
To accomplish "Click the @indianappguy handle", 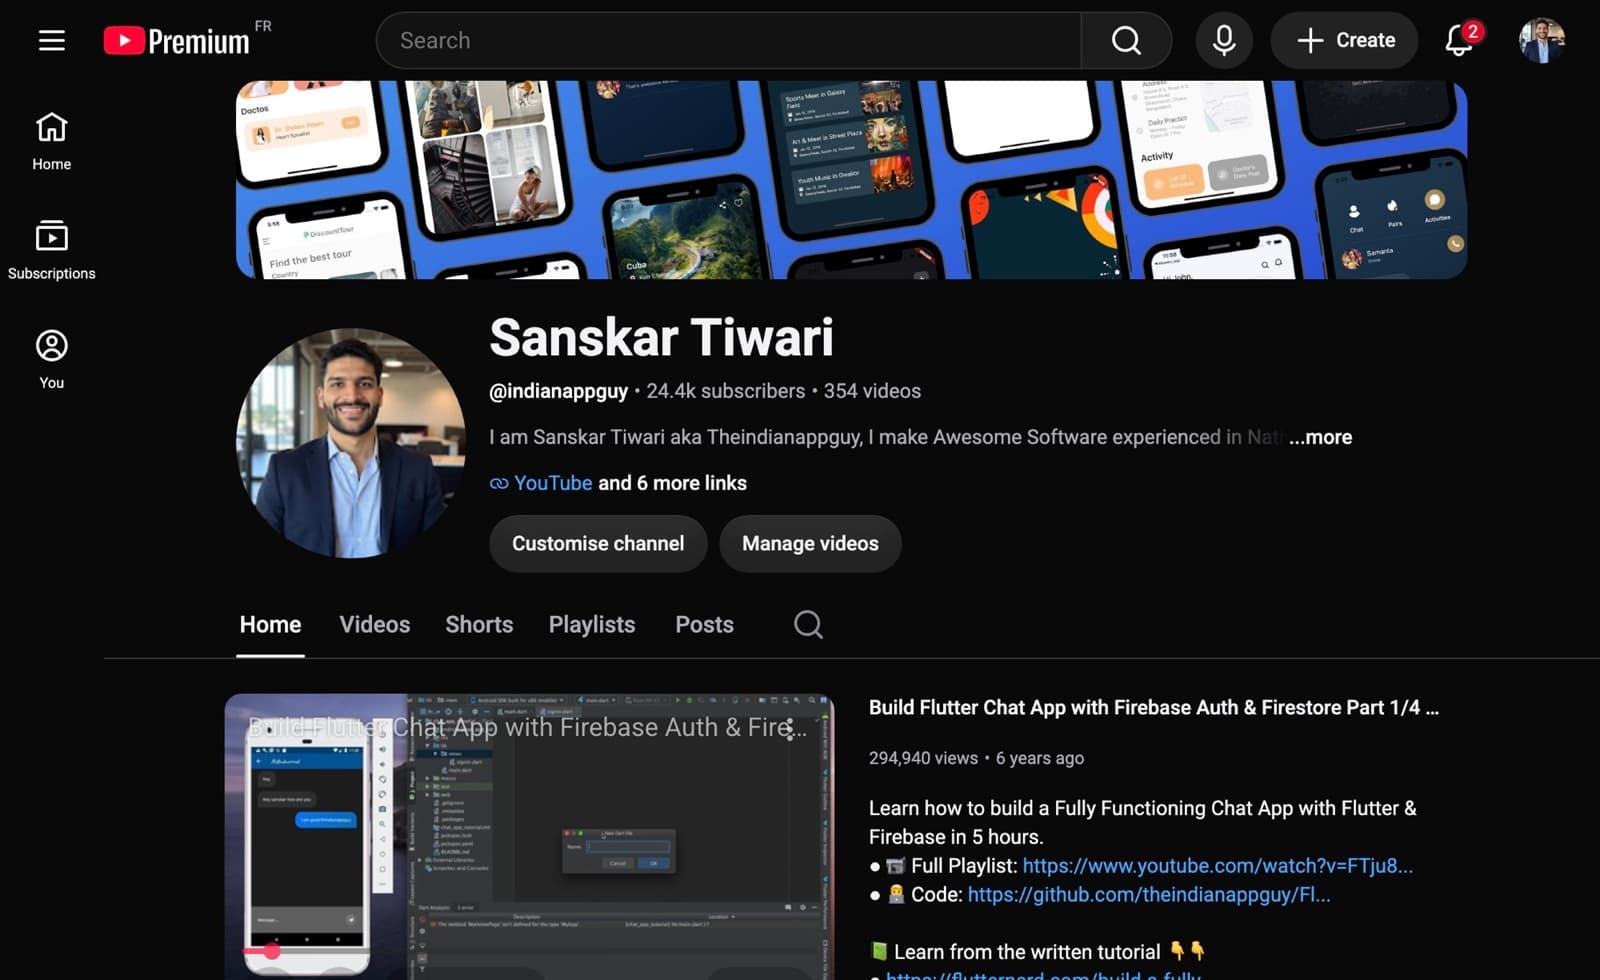I will point(558,391).
